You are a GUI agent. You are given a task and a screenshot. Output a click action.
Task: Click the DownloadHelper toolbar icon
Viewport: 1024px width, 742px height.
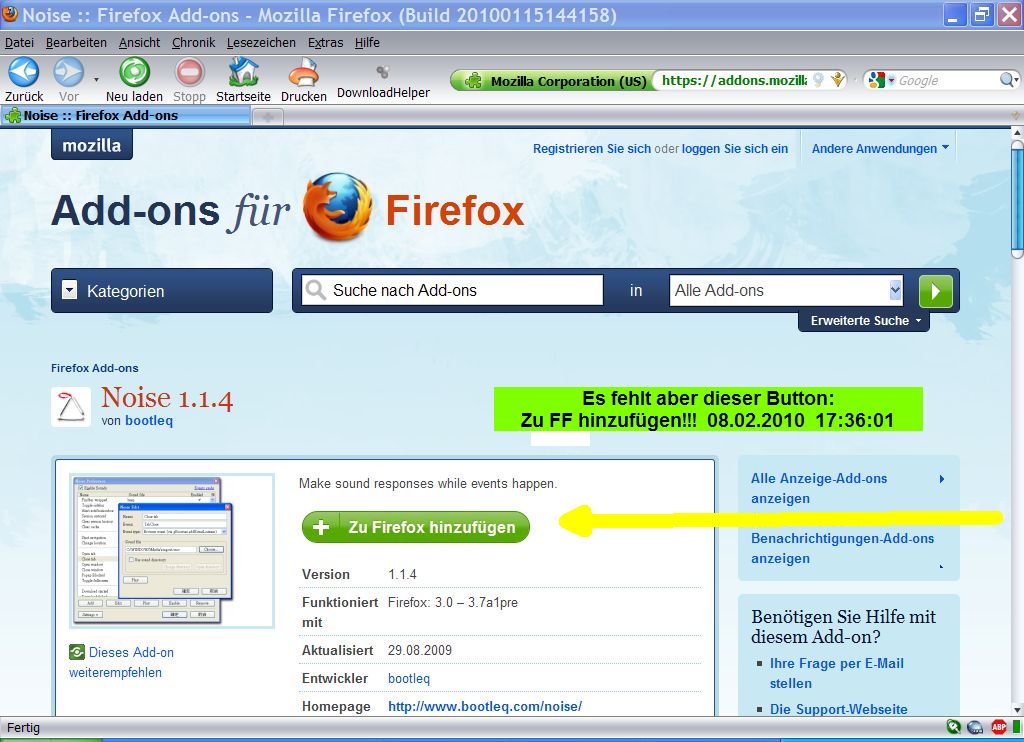(383, 72)
